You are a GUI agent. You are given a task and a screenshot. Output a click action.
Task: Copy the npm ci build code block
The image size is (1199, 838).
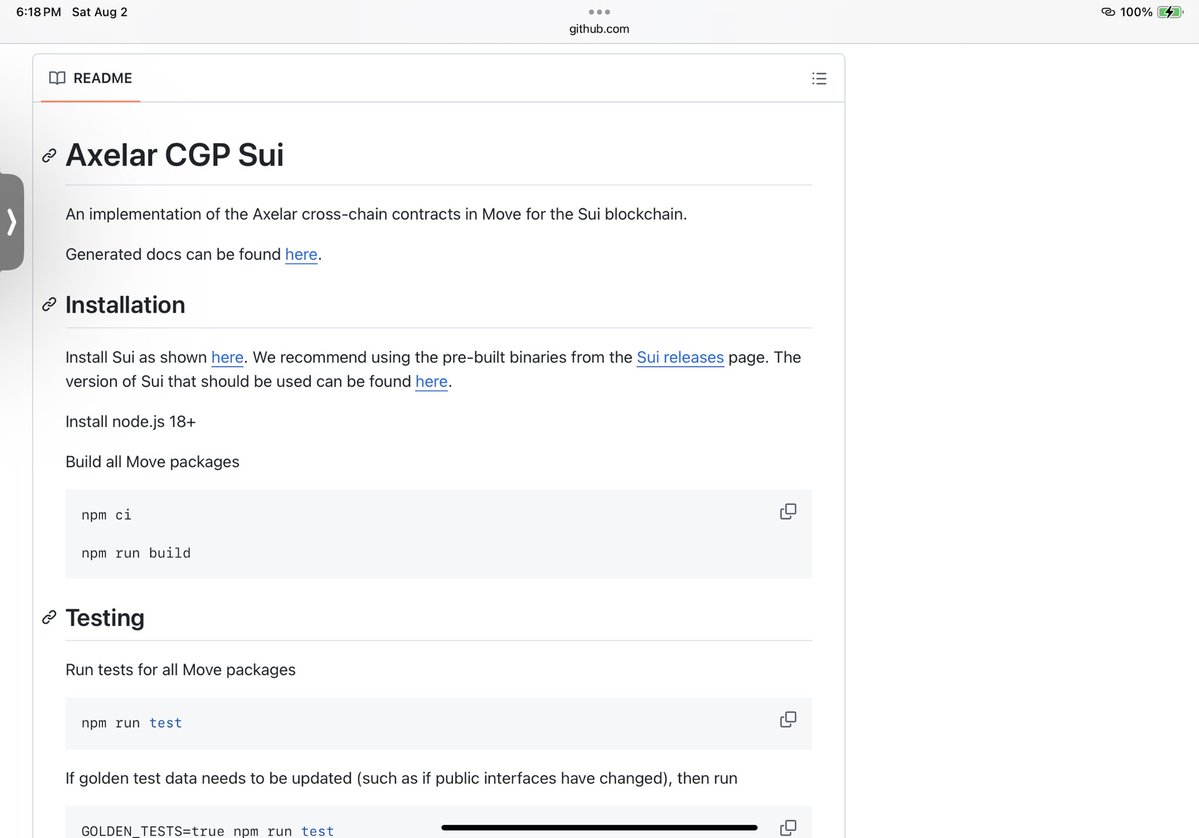click(x=788, y=512)
